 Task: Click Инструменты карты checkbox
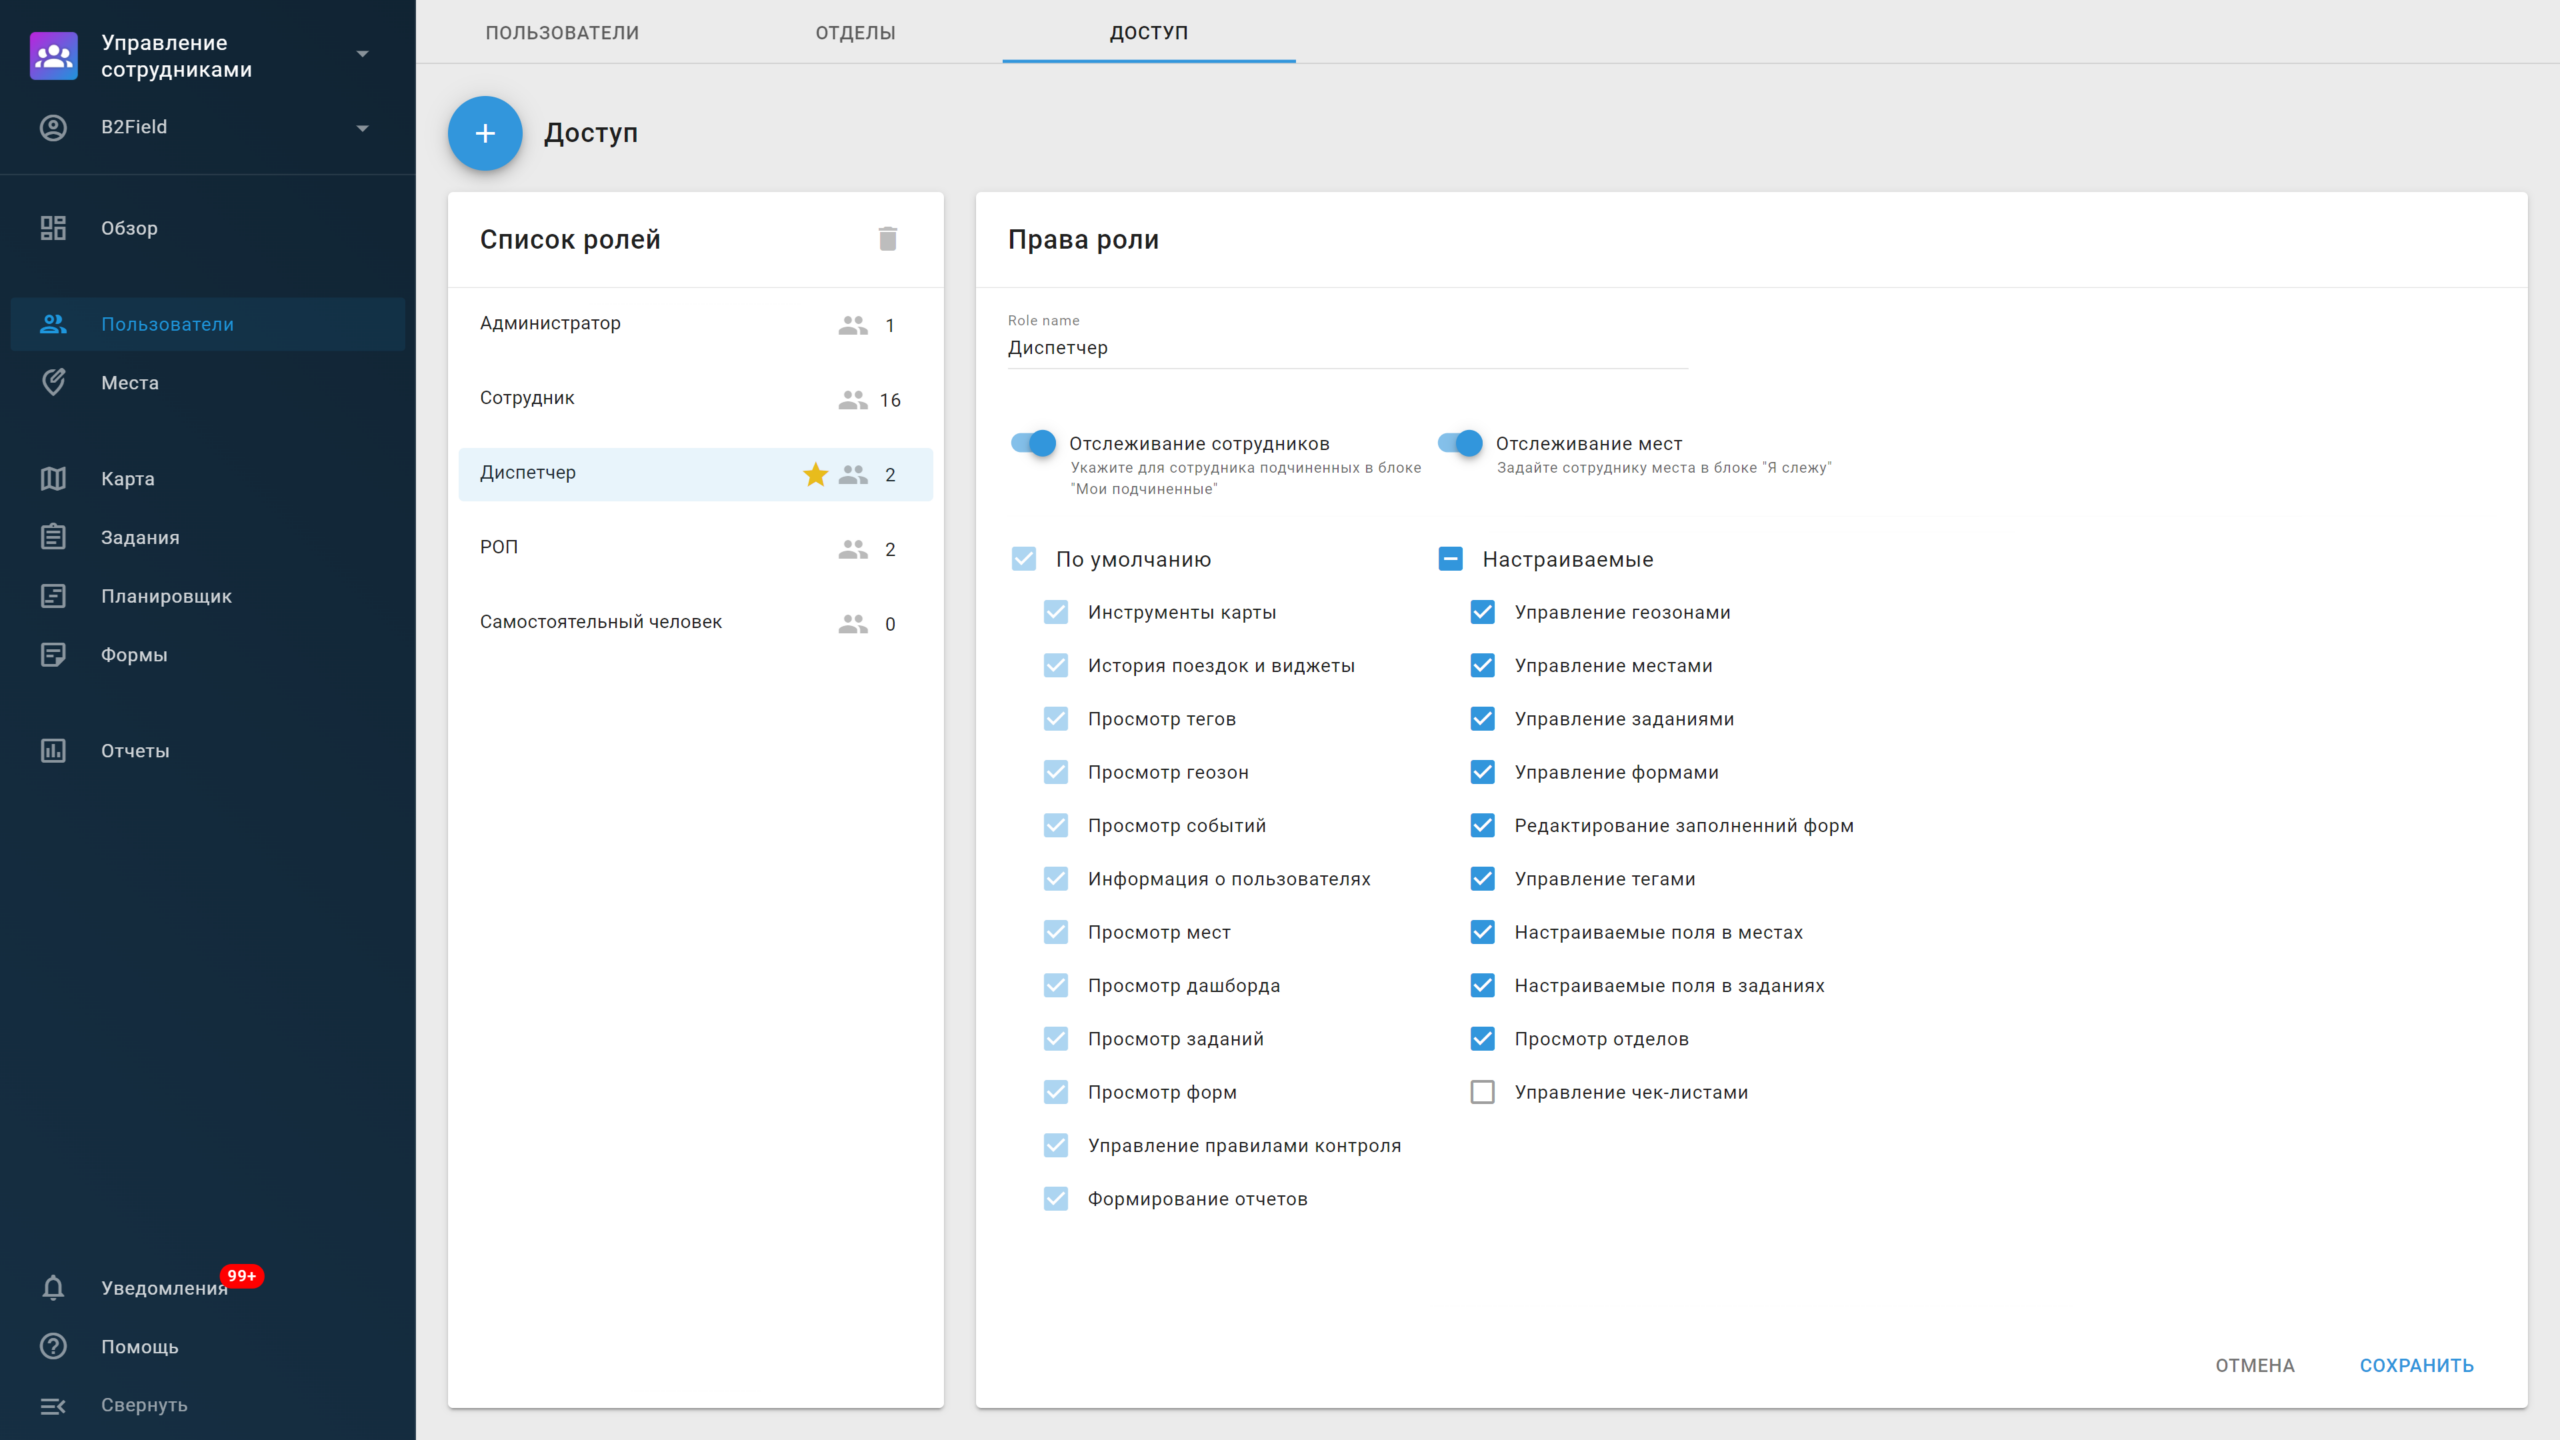tap(1056, 612)
